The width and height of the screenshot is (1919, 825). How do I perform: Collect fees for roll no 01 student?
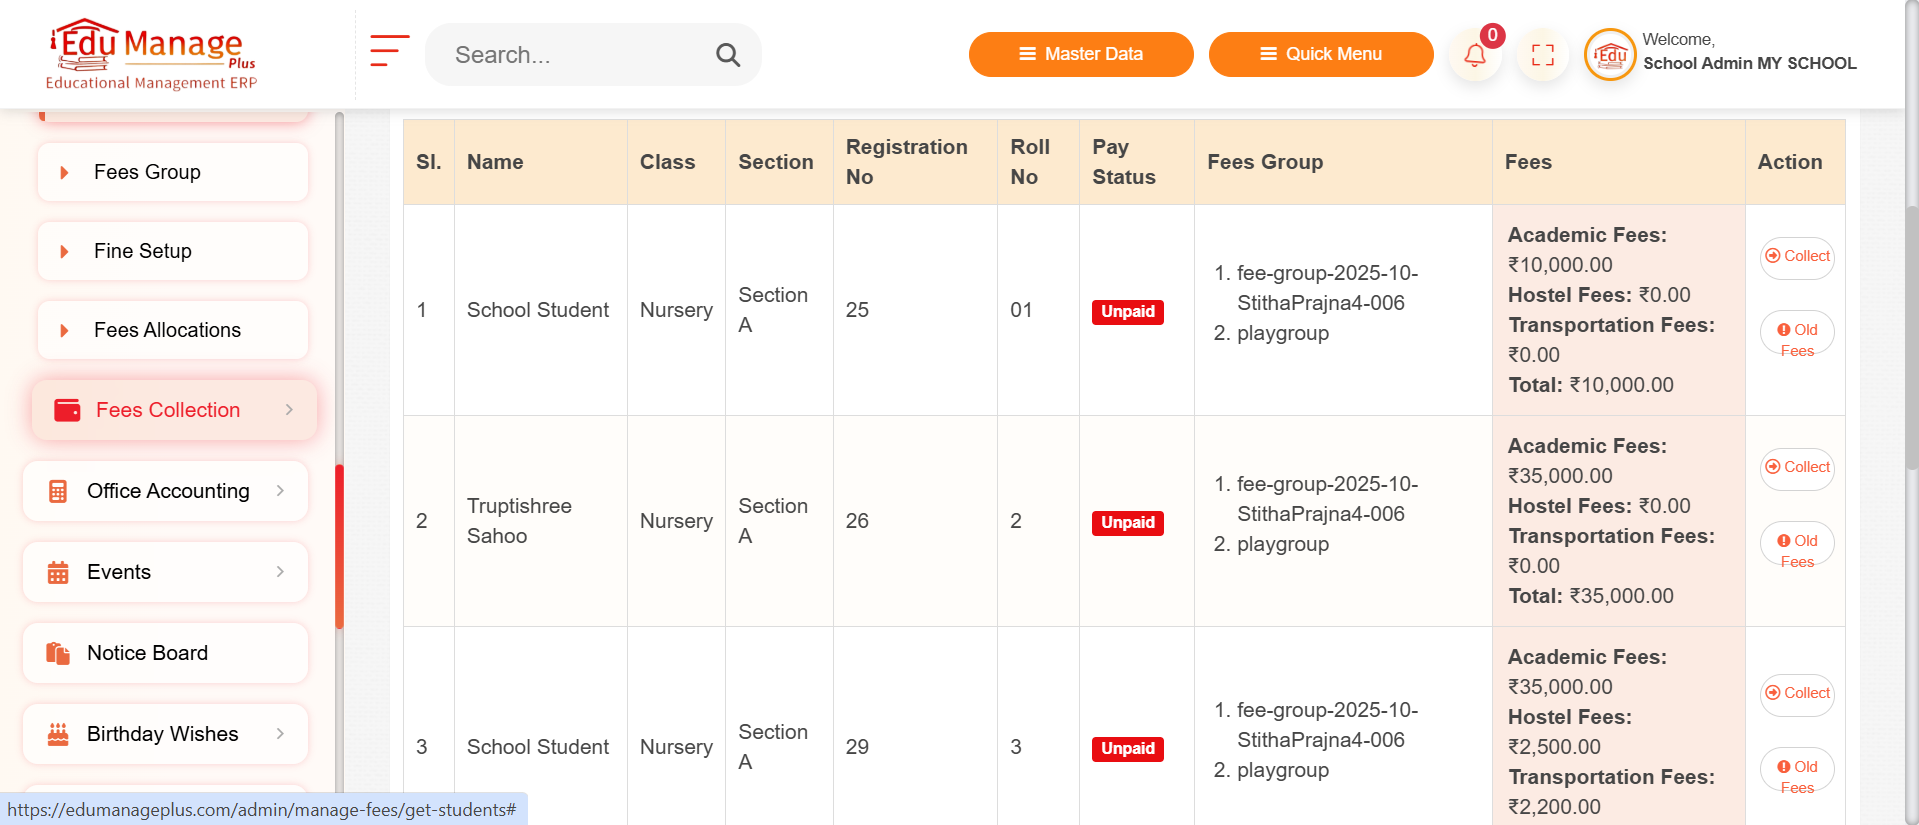coord(1797,257)
